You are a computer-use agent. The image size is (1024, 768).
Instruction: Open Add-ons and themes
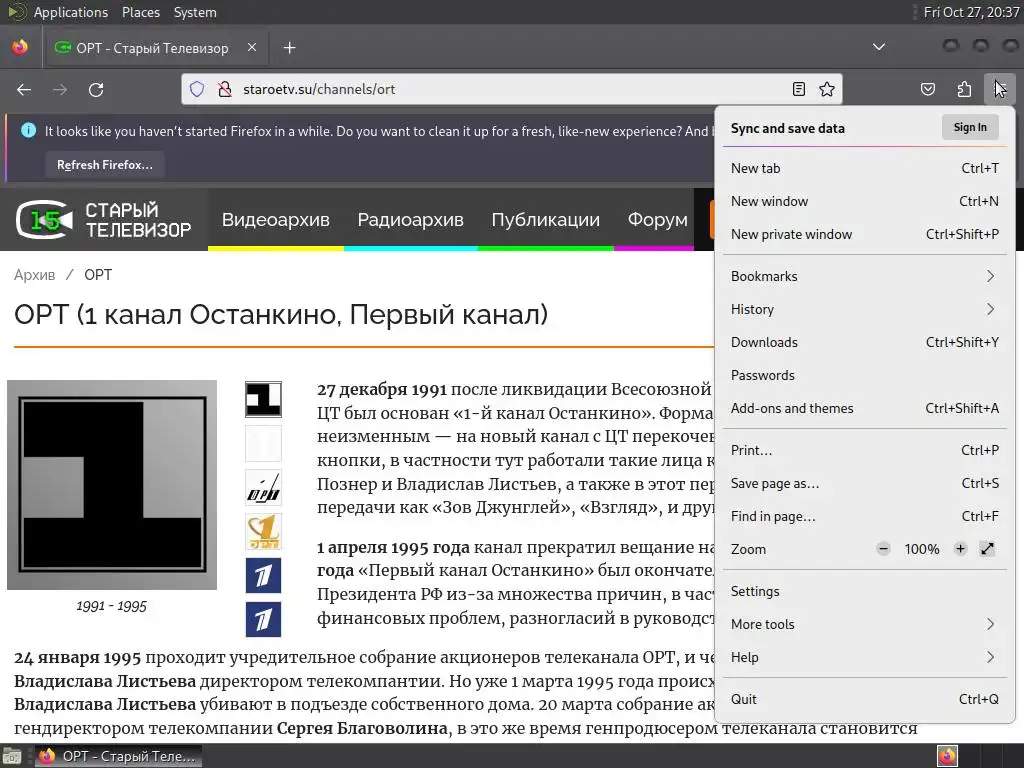(865, 408)
